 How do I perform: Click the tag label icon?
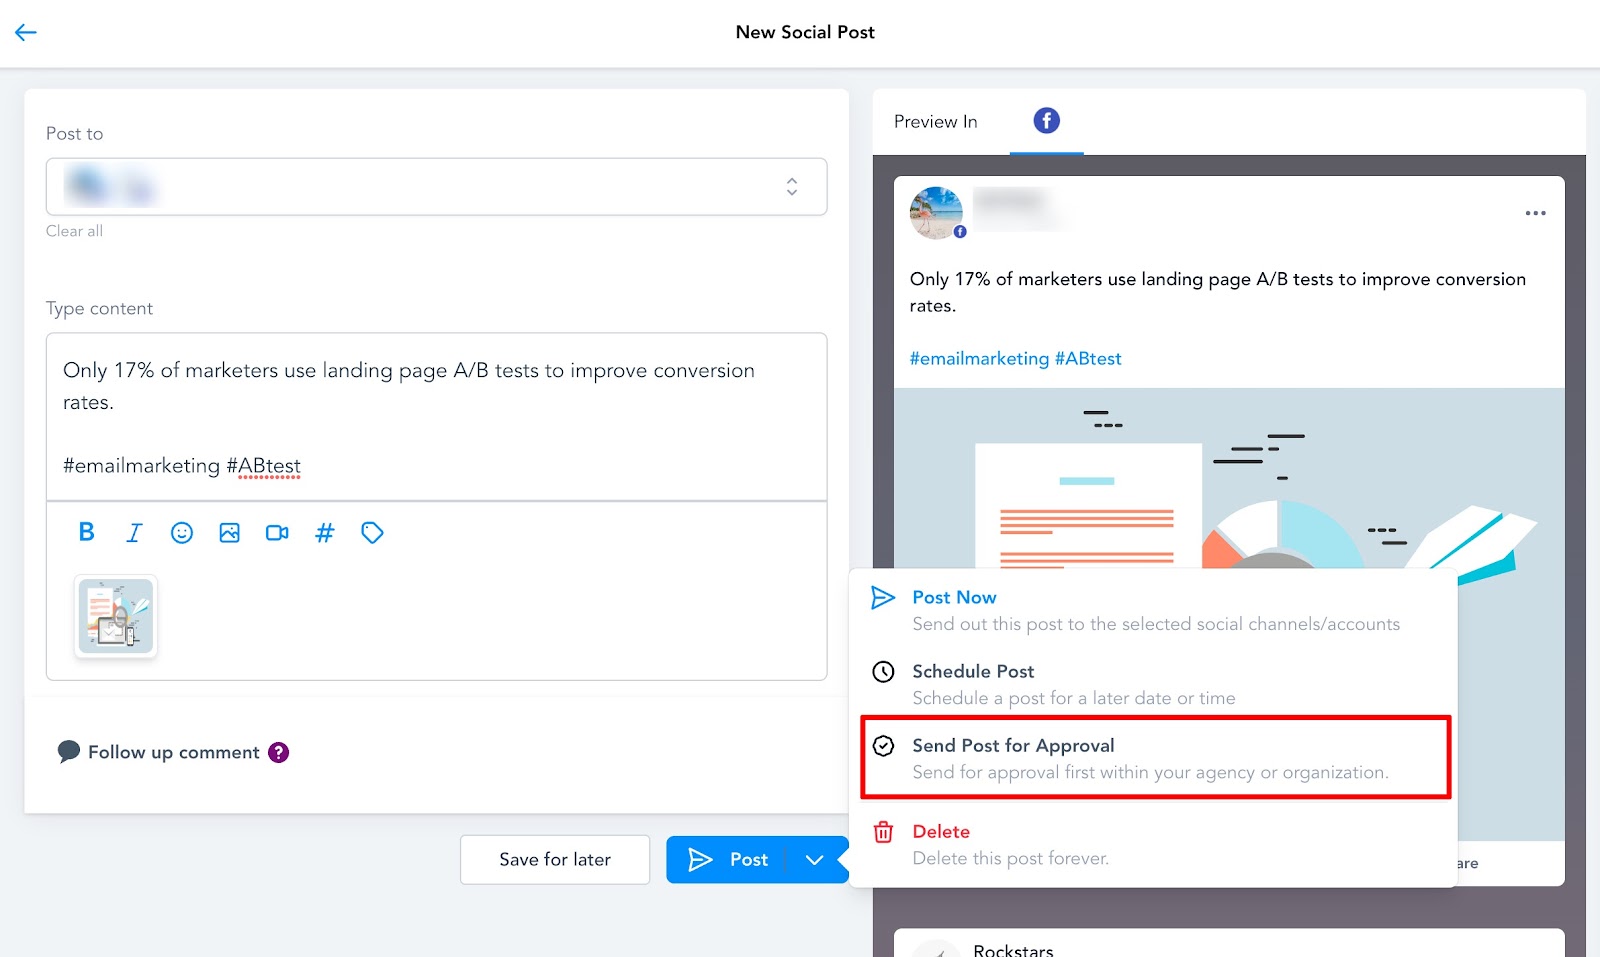click(x=372, y=533)
